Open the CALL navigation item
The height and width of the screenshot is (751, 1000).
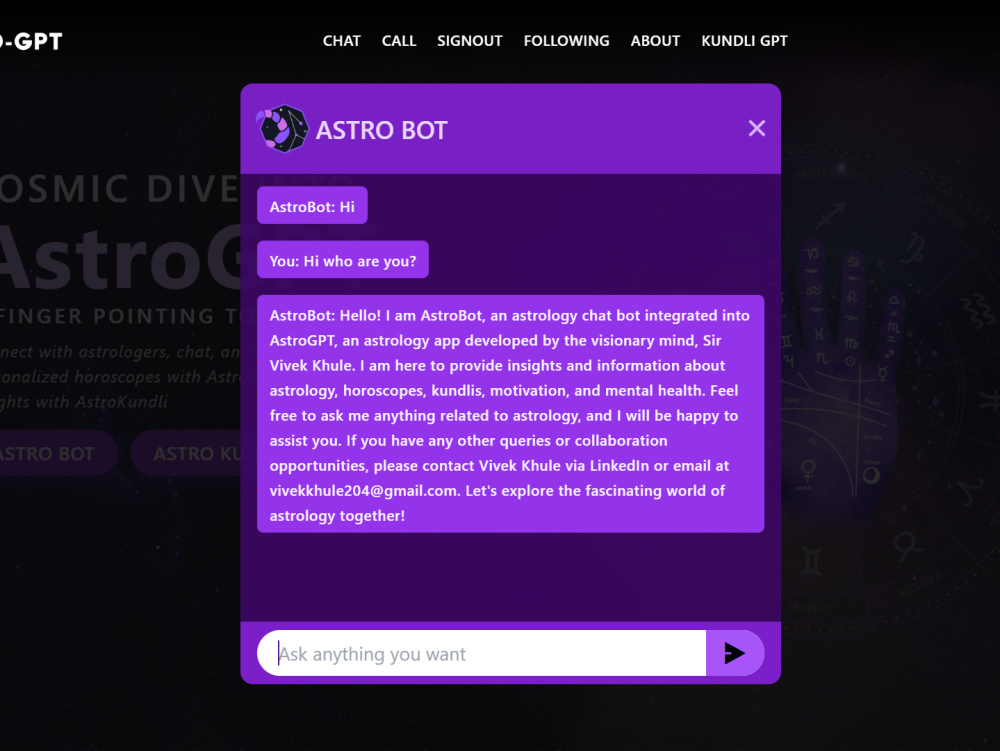pyautogui.click(x=399, y=41)
